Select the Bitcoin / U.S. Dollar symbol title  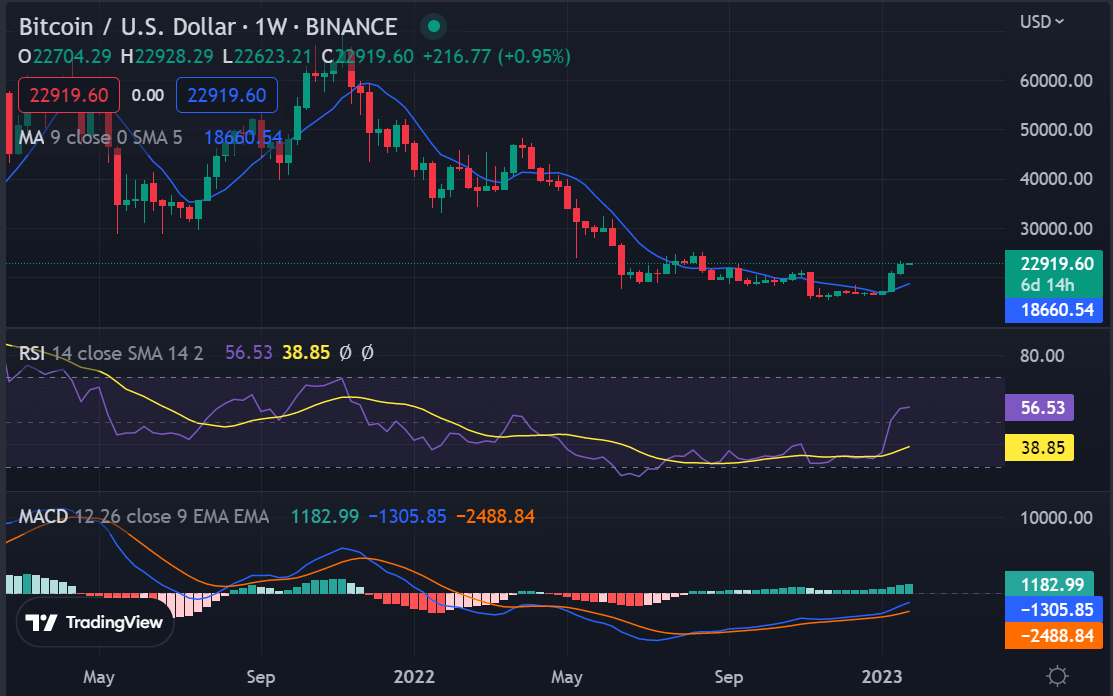pyautogui.click(x=208, y=27)
